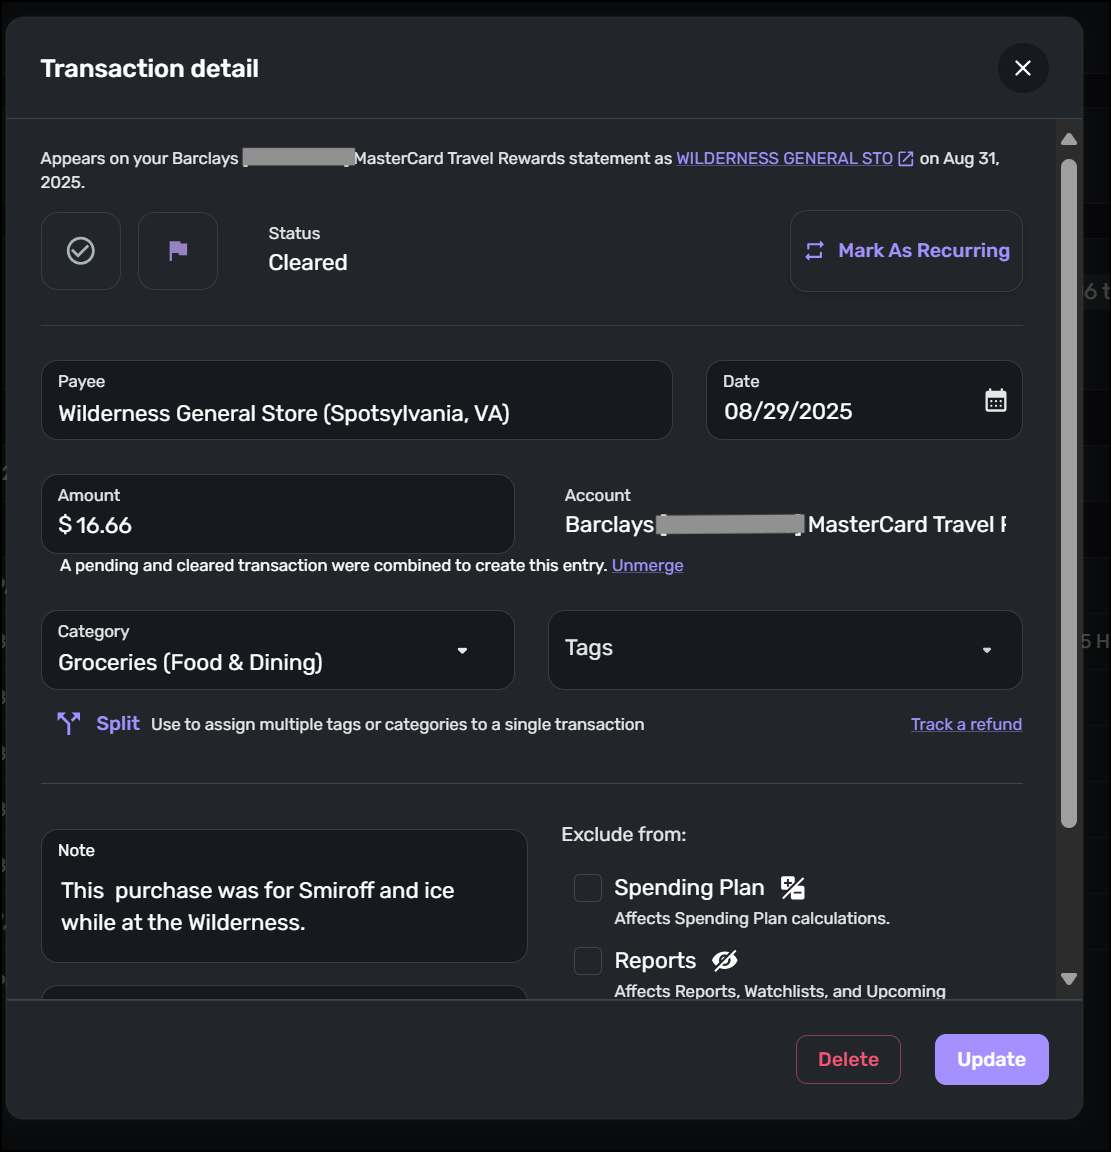This screenshot has width=1111, height=1152.
Task: Click the Unmerge link
Action: tap(647, 566)
